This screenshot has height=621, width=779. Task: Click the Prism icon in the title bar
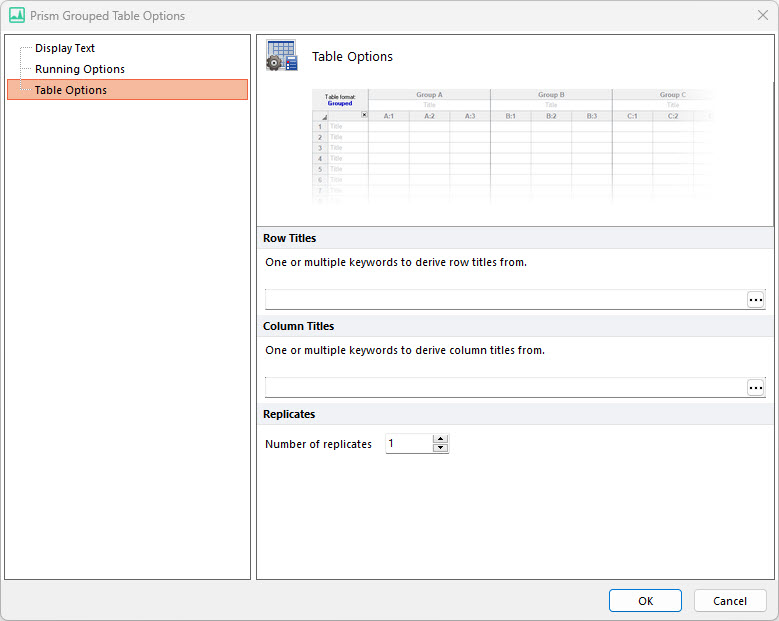tap(16, 16)
